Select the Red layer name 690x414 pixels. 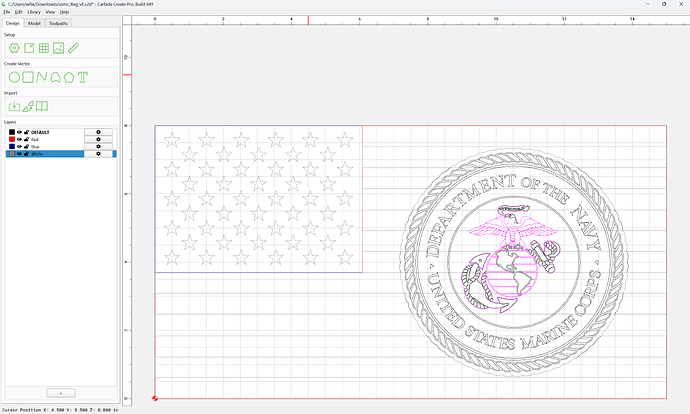point(35,139)
